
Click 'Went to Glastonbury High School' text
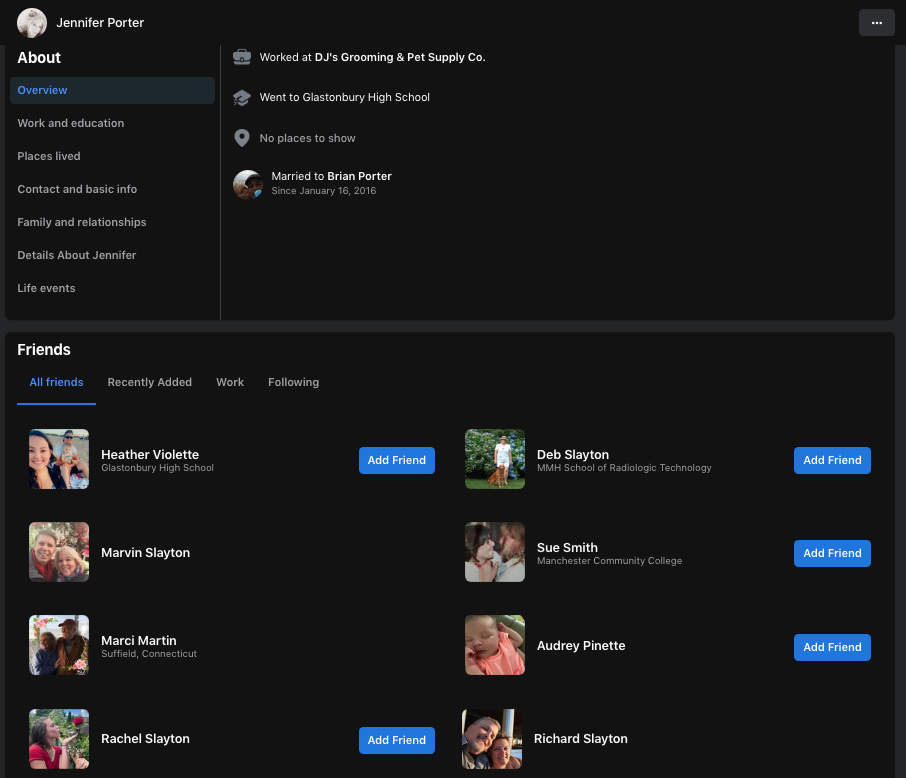[344, 97]
